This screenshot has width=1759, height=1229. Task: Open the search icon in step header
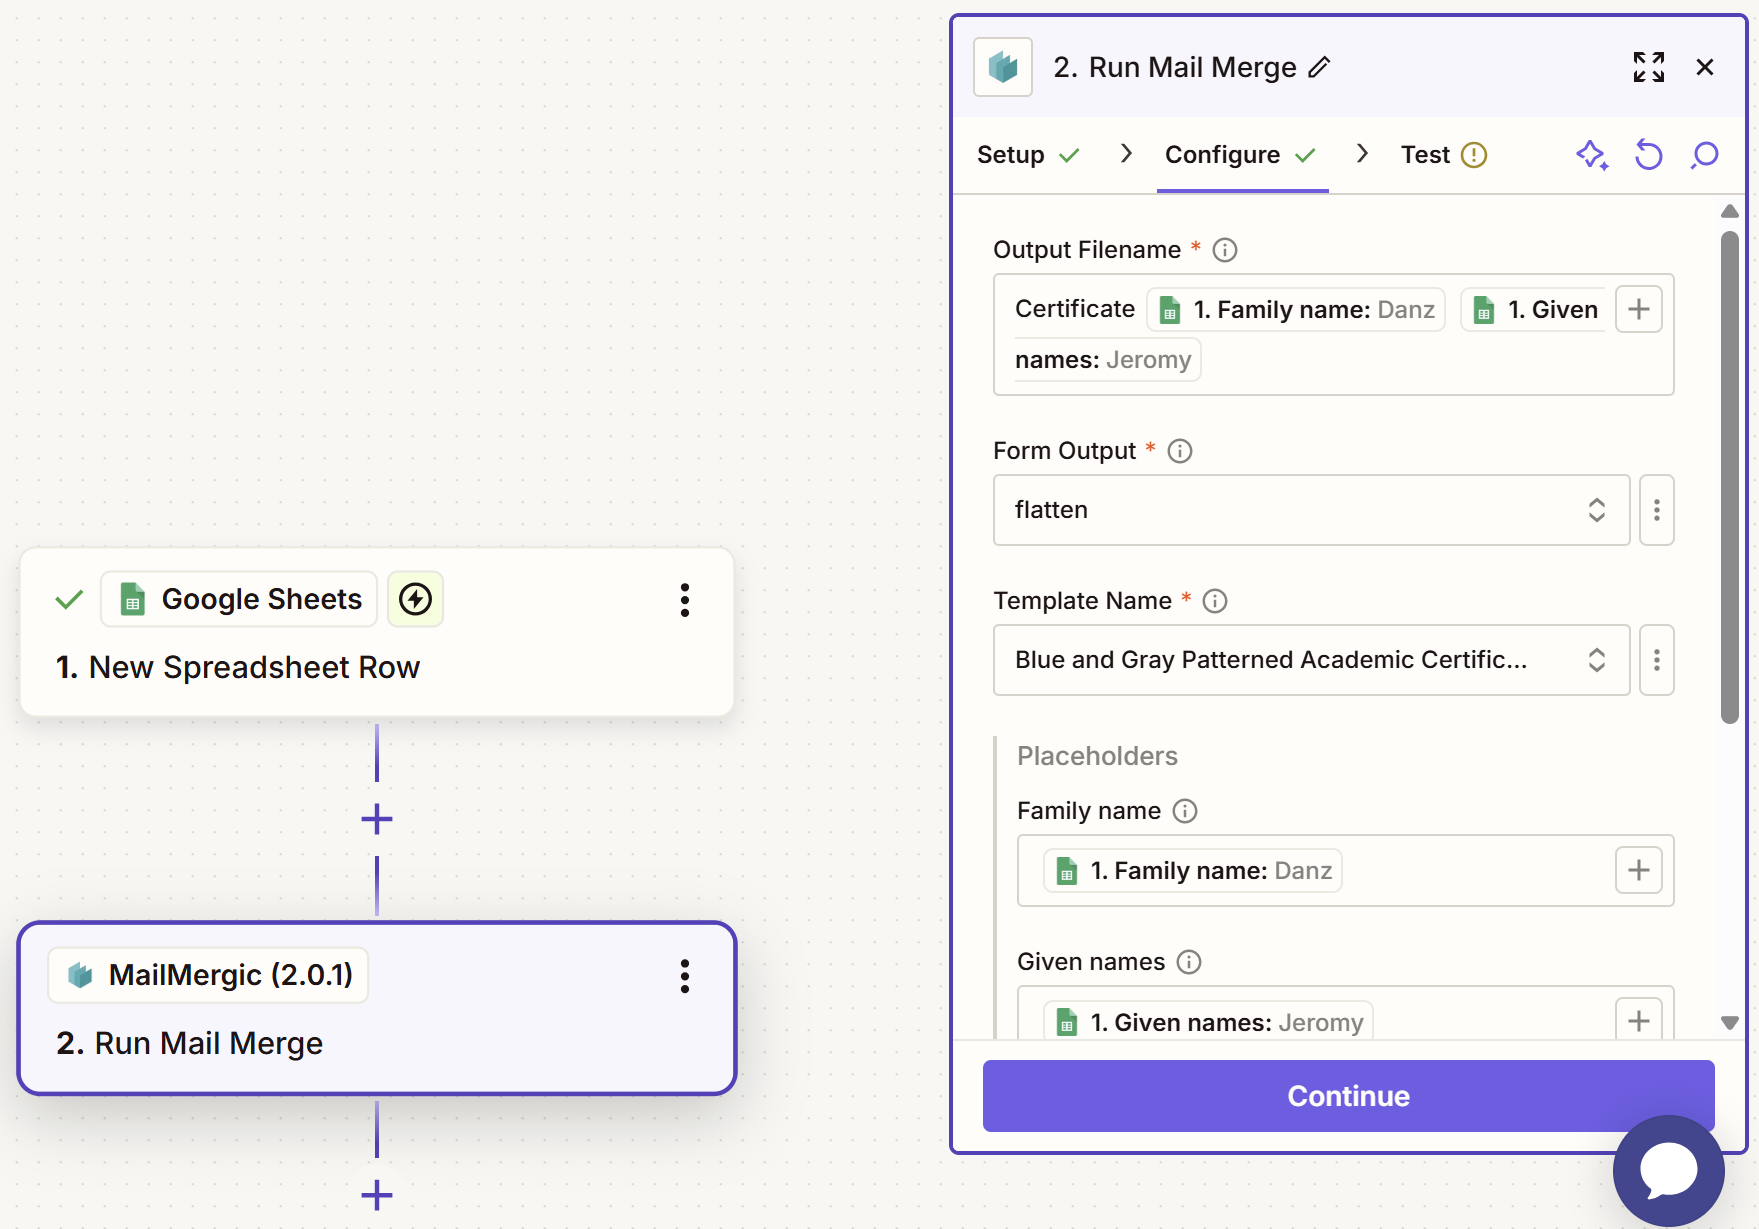coord(1704,155)
